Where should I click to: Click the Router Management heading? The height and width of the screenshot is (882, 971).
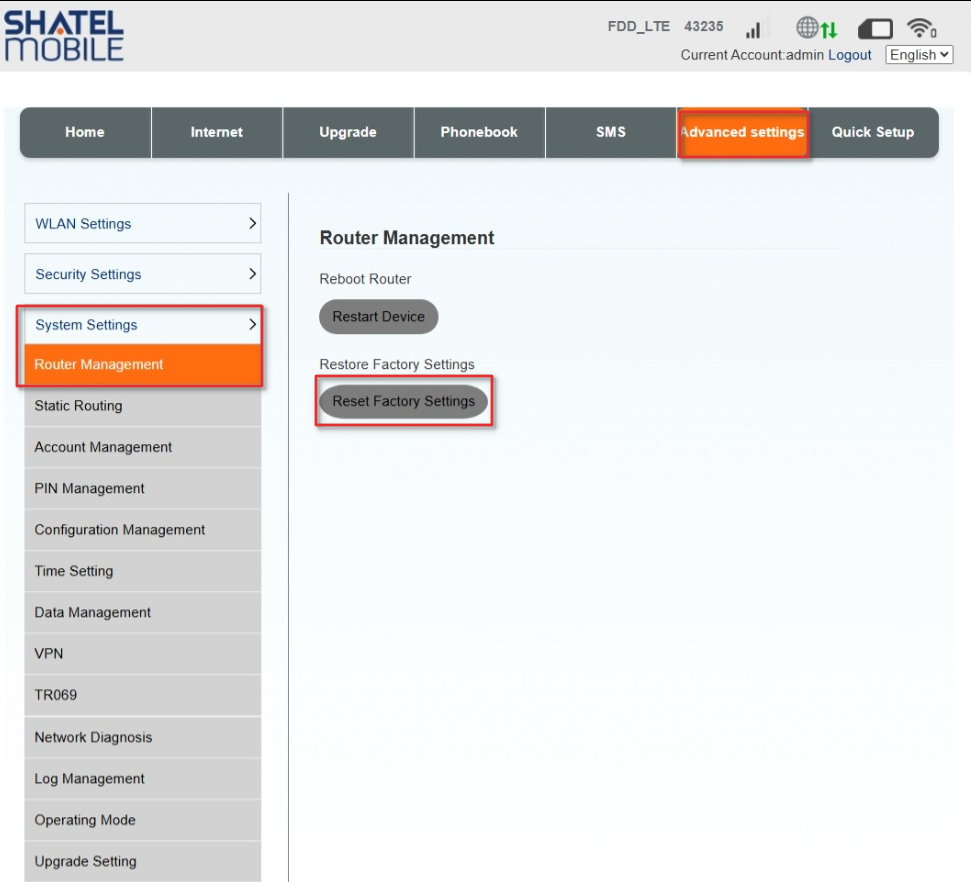[x=407, y=238]
